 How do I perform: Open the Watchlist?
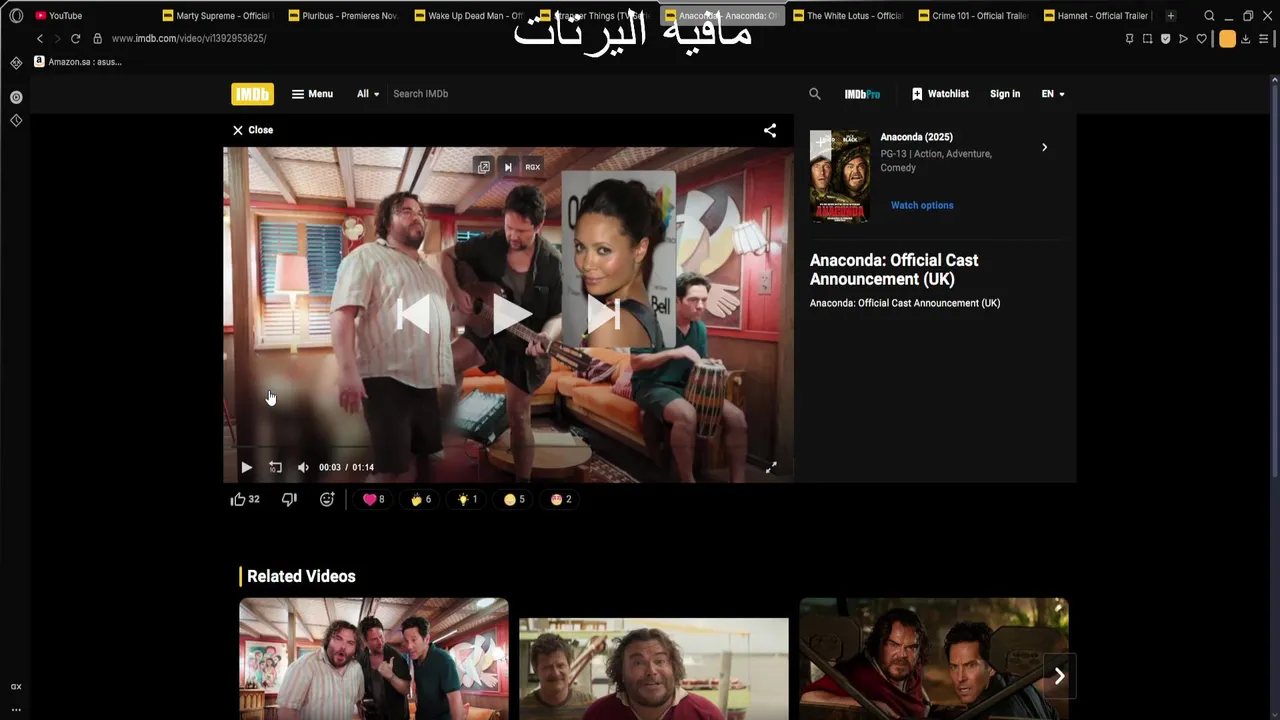pos(940,94)
